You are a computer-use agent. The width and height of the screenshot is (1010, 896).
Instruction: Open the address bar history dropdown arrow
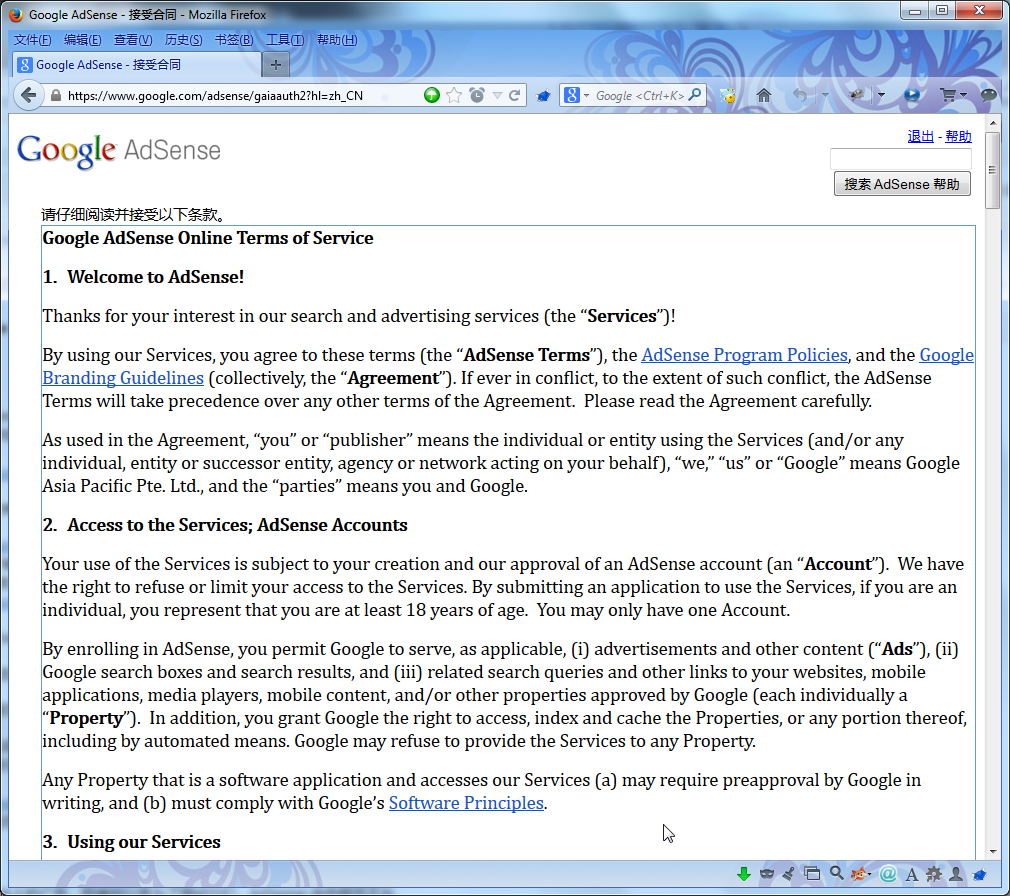[x=497, y=95]
